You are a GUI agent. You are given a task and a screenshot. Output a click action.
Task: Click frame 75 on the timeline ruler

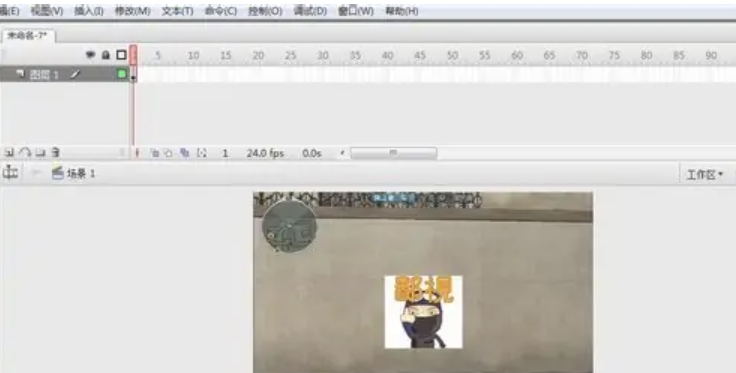614,55
